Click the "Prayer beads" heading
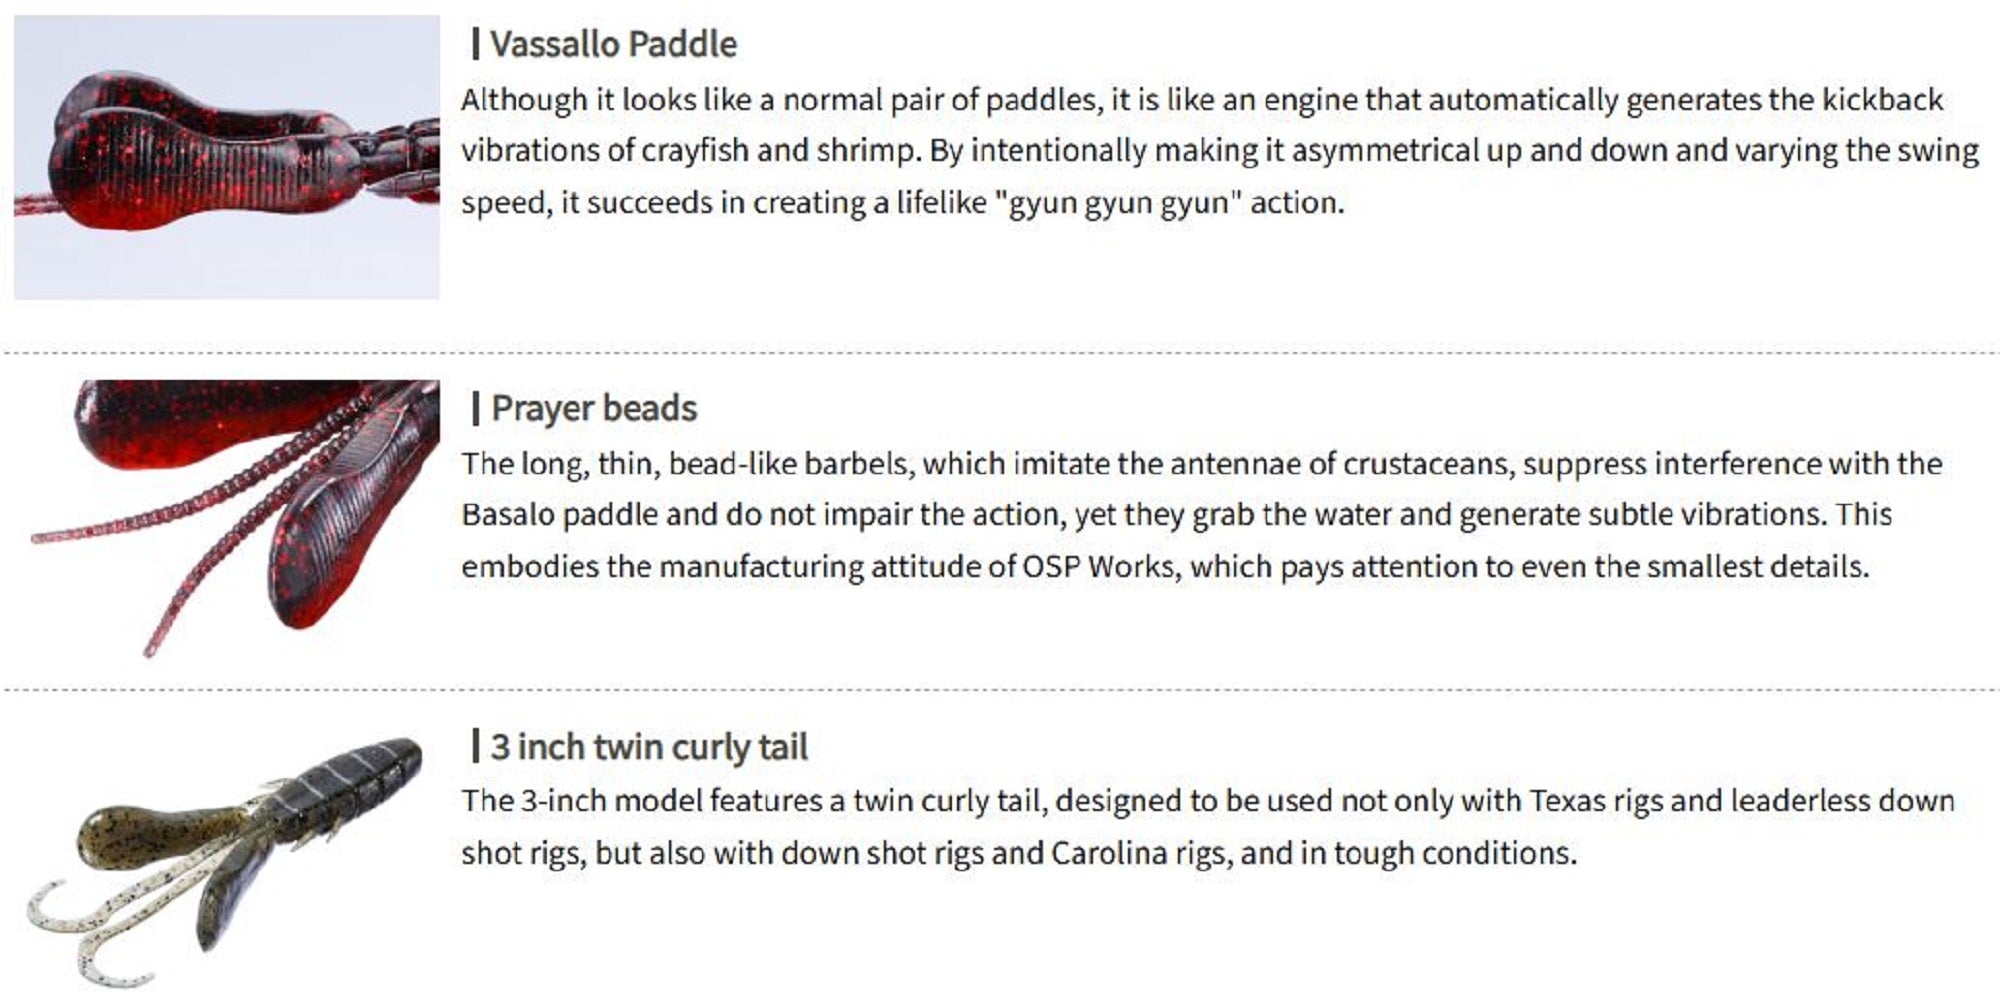The height and width of the screenshot is (1007, 2000). click(x=594, y=409)
